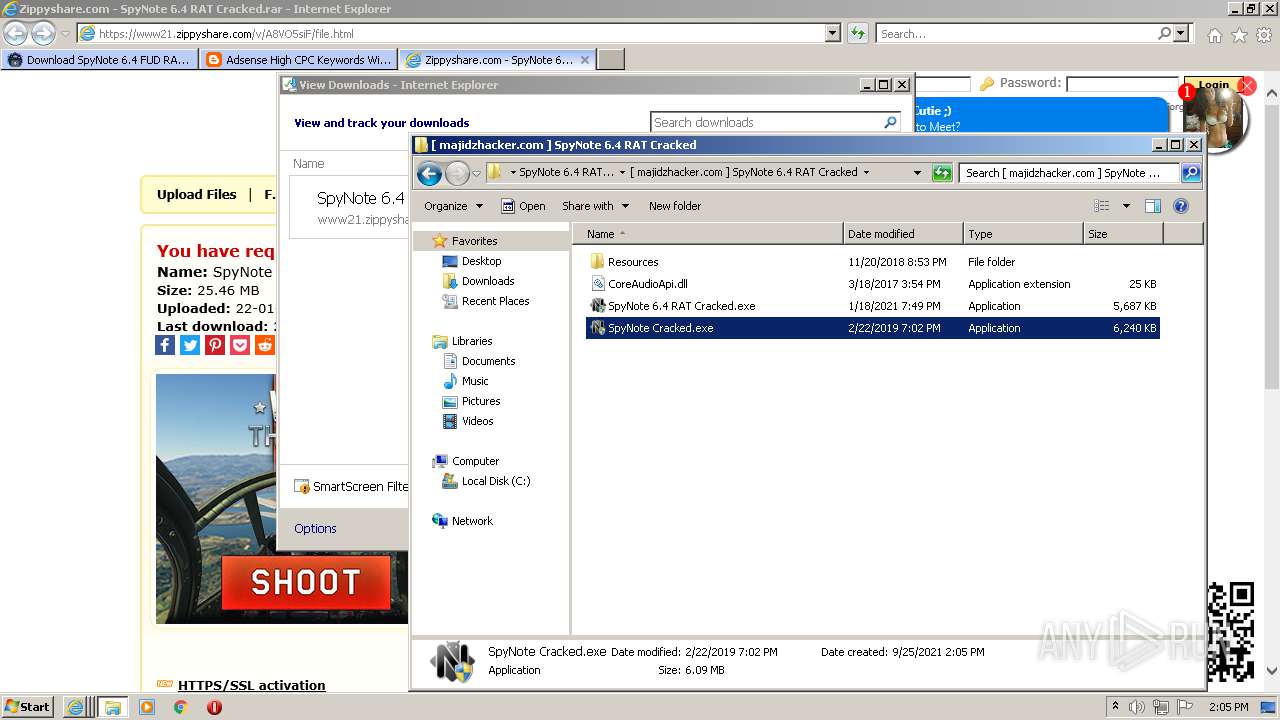
Task: Switch to Zippyshare.com SpyNote tab
Action: point(497,60)
